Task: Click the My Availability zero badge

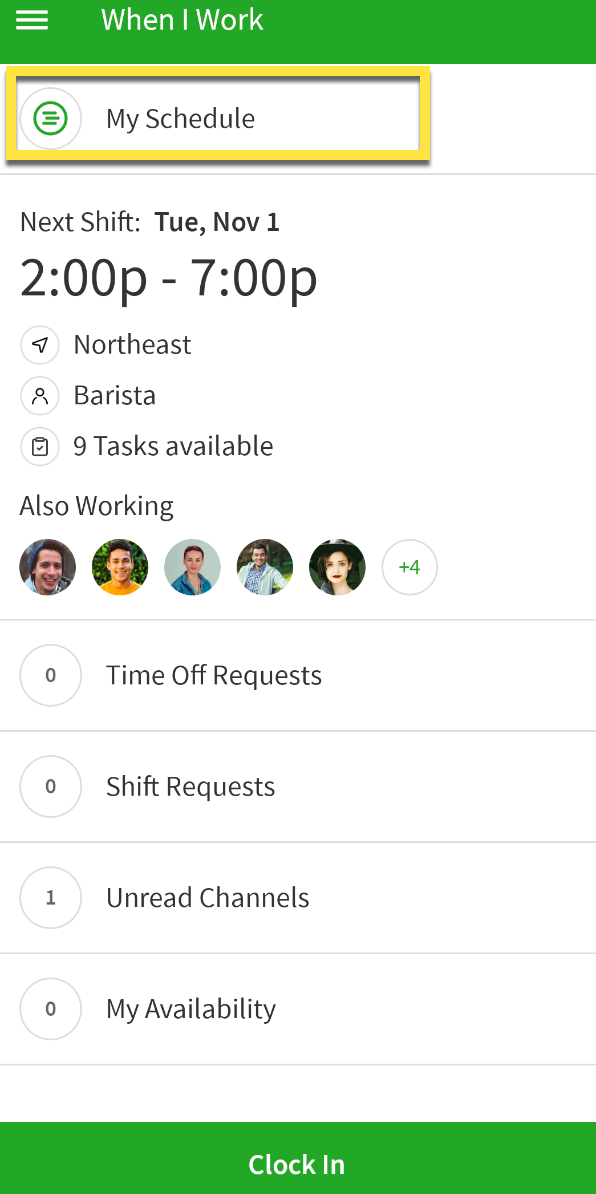Action: coord(50,1008)
